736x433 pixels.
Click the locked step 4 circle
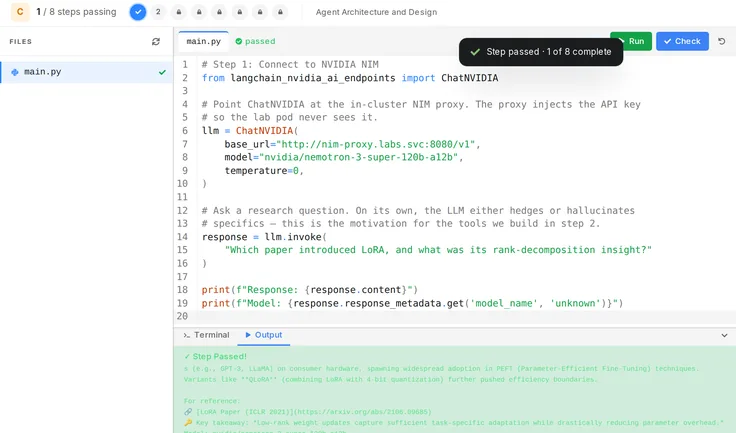199,12
